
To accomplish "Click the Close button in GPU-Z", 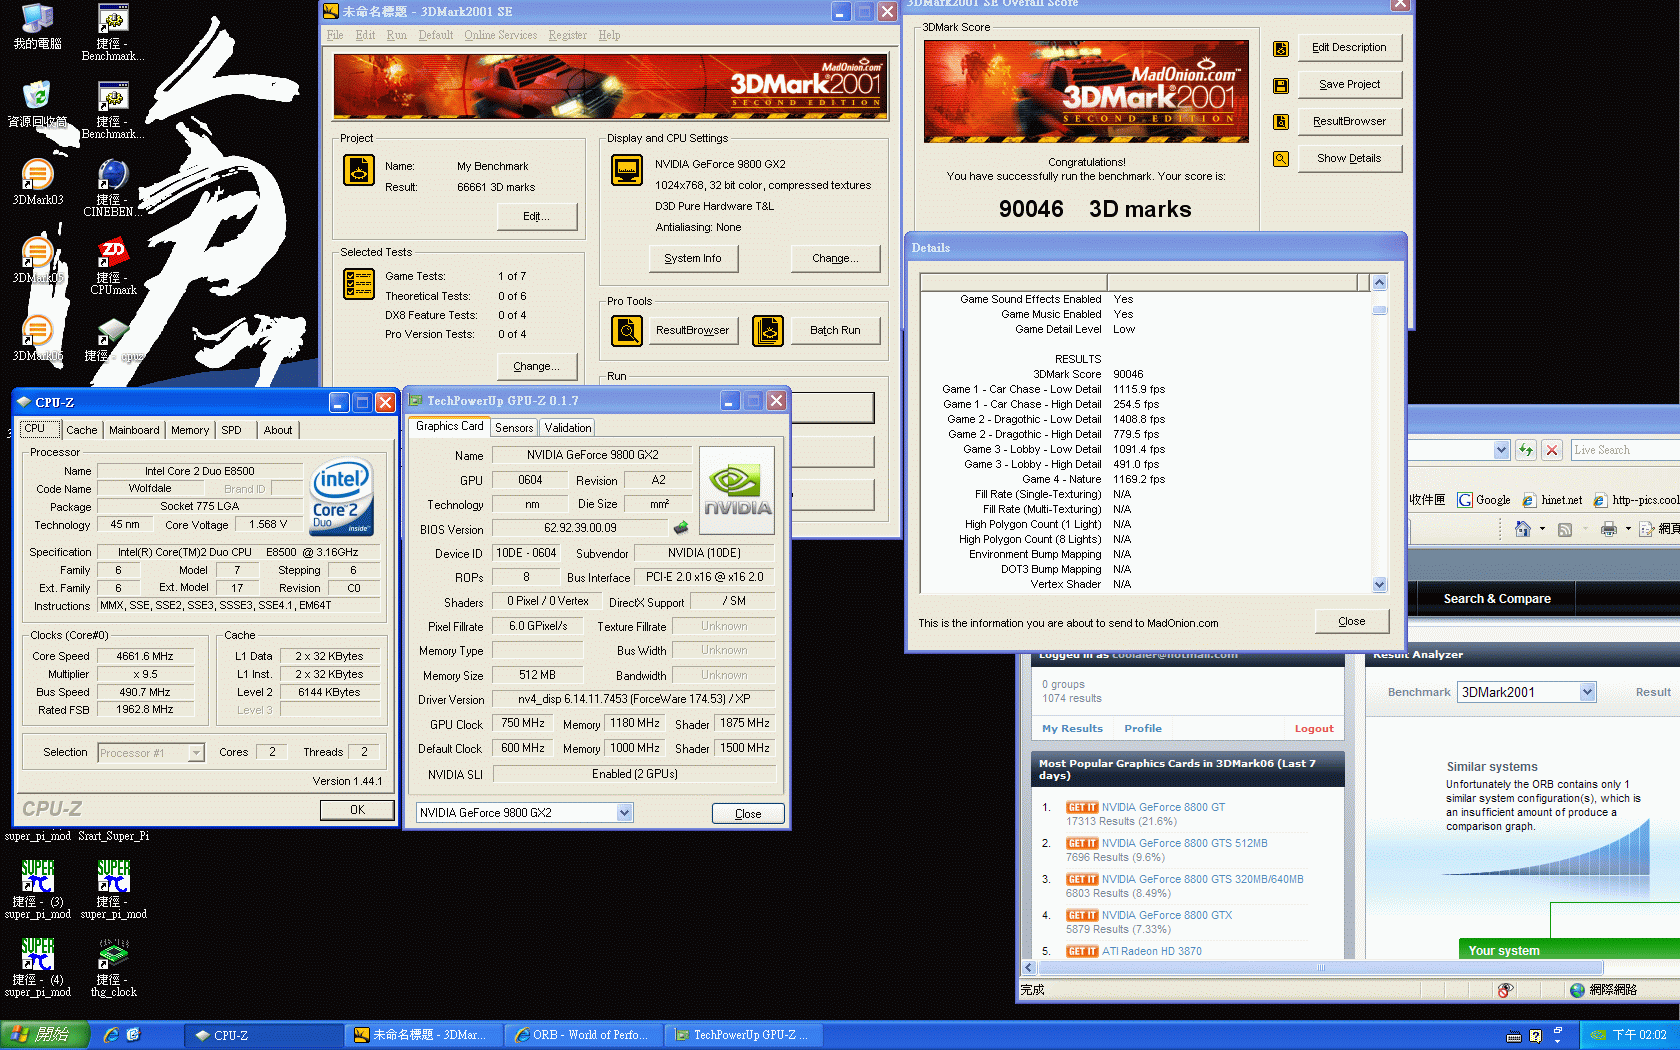I will [748, 814].
